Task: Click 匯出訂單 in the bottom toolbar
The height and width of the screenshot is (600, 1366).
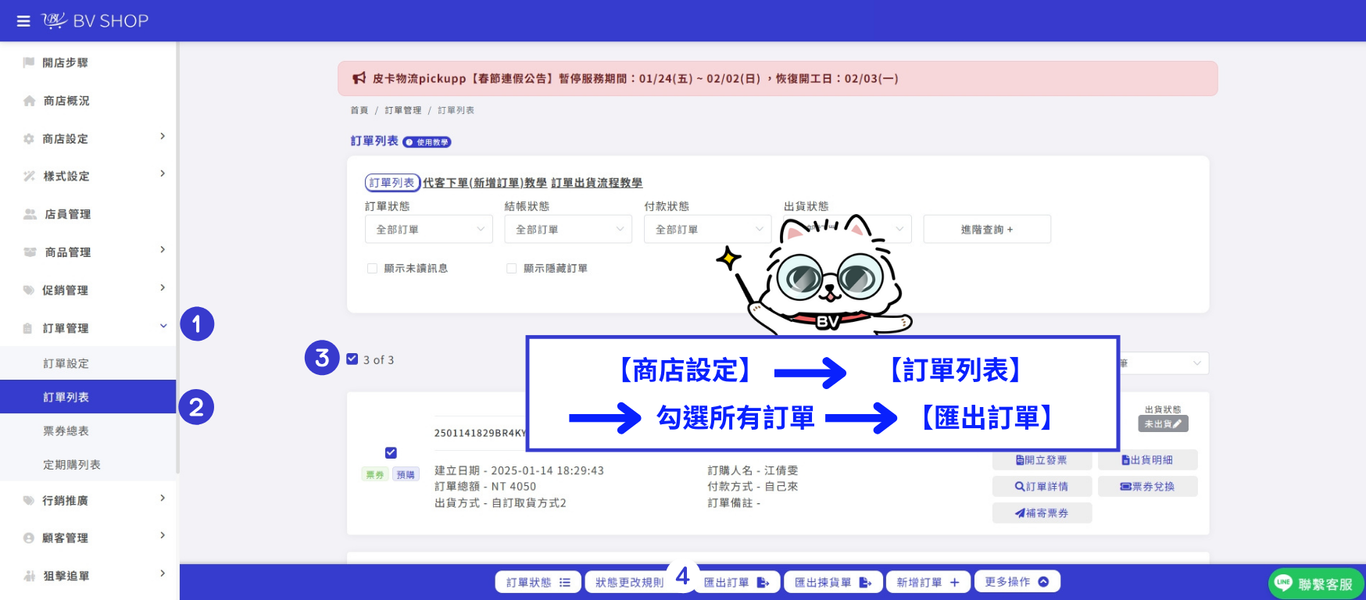Action: tap(736, 582)
